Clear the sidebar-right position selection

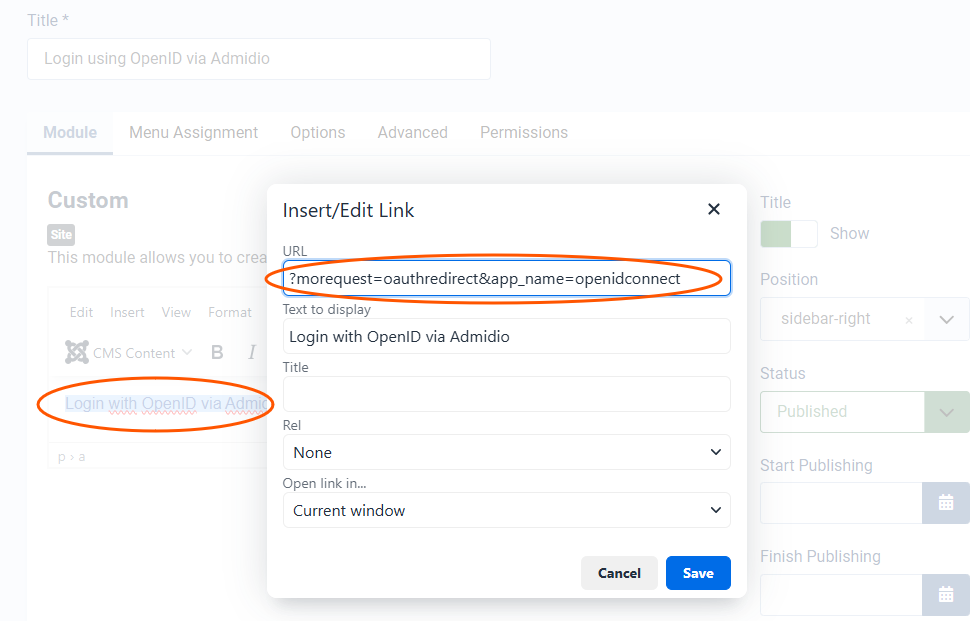(x=908, y=320)
